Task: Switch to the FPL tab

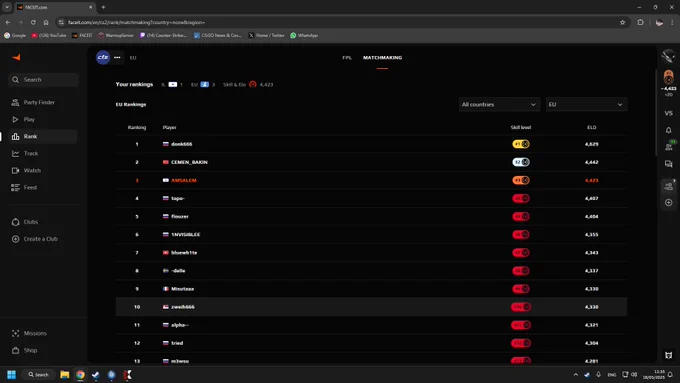Action: pos(347,58)
